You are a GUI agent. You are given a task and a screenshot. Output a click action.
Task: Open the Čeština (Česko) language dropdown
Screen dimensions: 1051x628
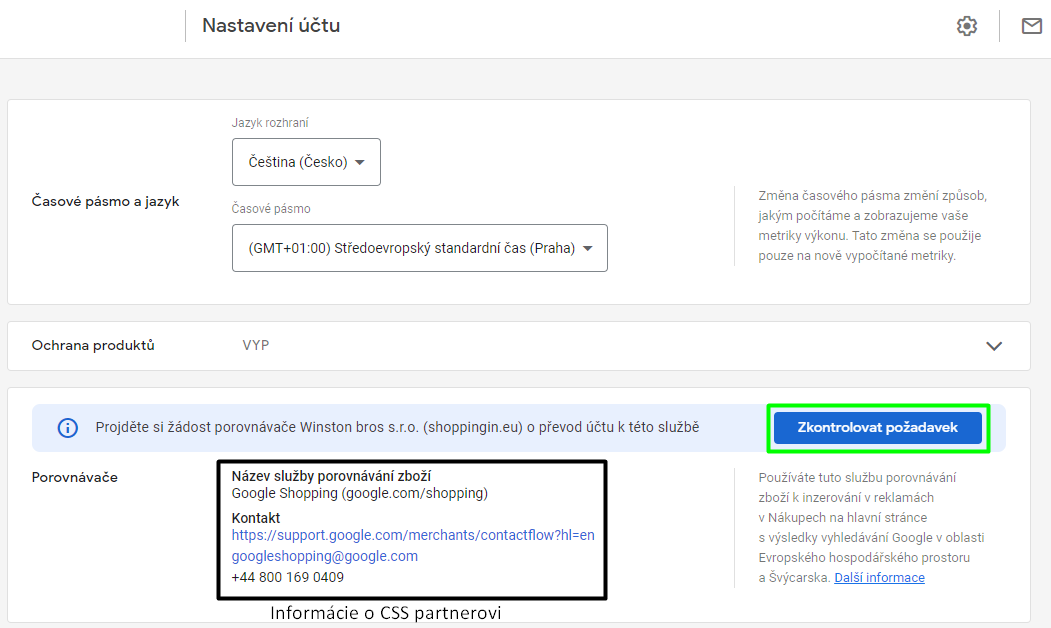306,162
